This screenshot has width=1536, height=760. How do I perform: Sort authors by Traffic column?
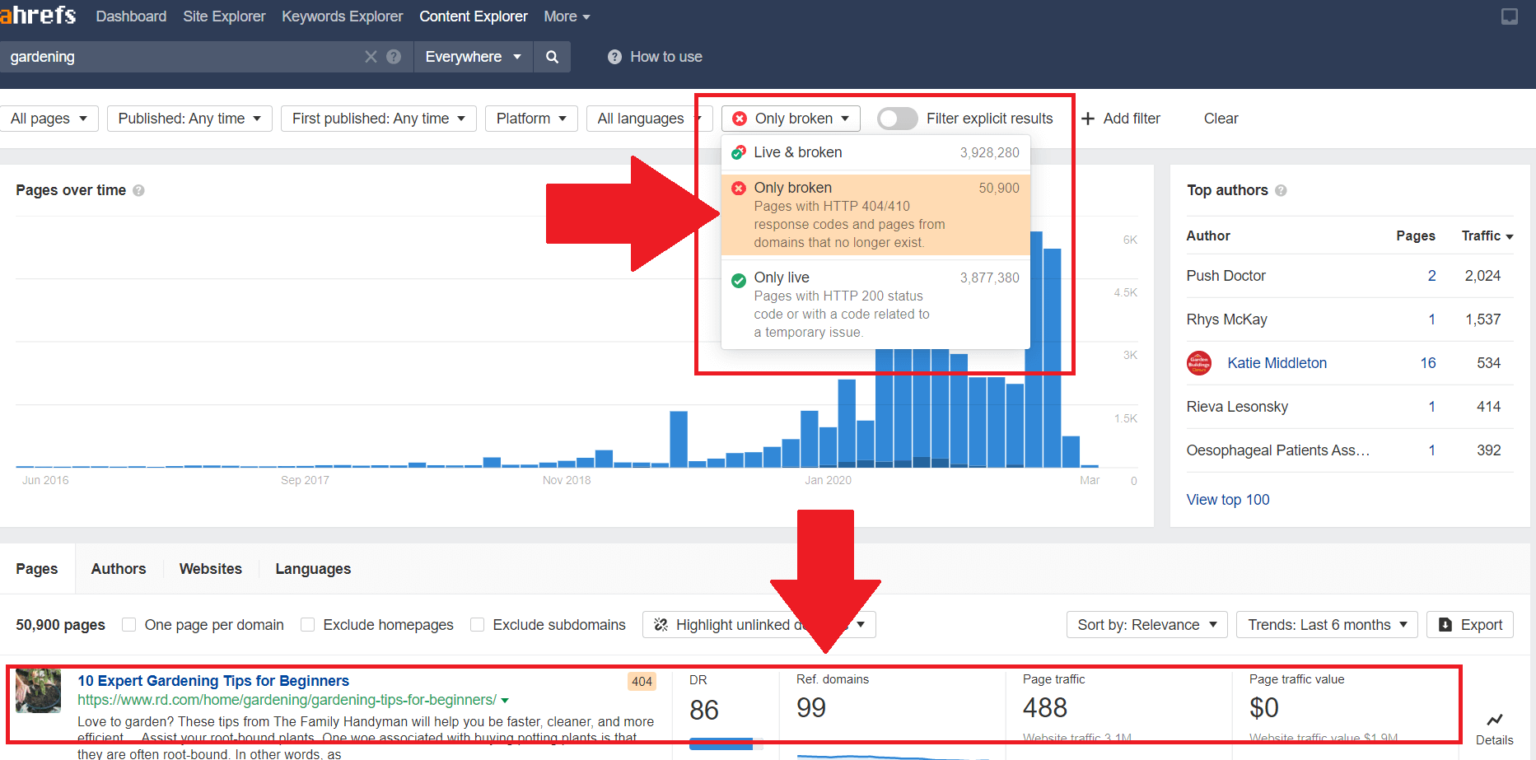click(x=1487, y=236)
